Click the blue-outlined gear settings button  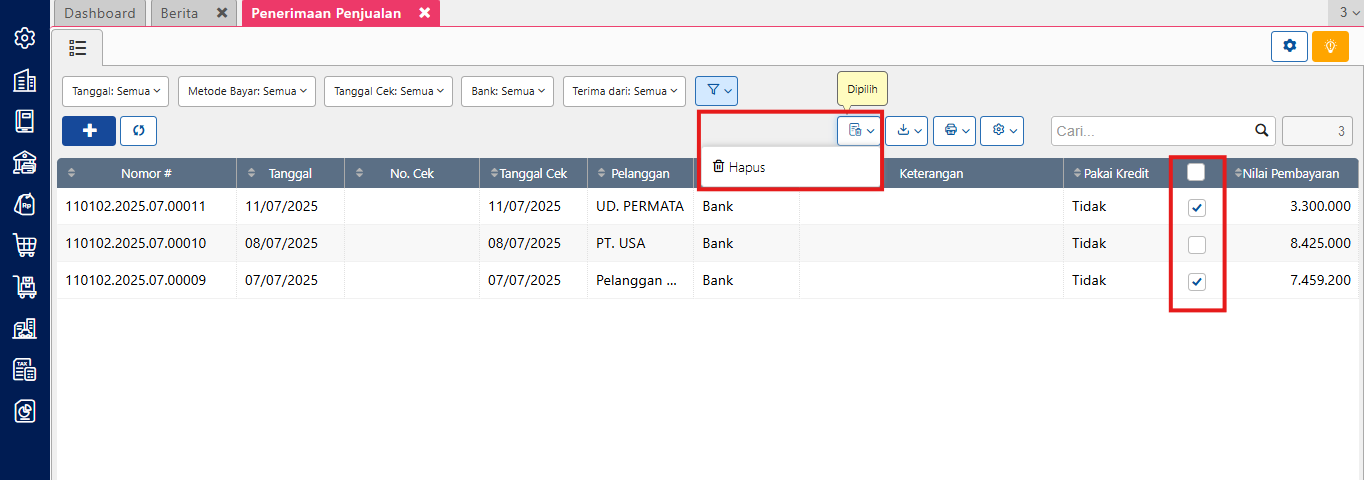pyautogui.click(x=1289, y=46)
